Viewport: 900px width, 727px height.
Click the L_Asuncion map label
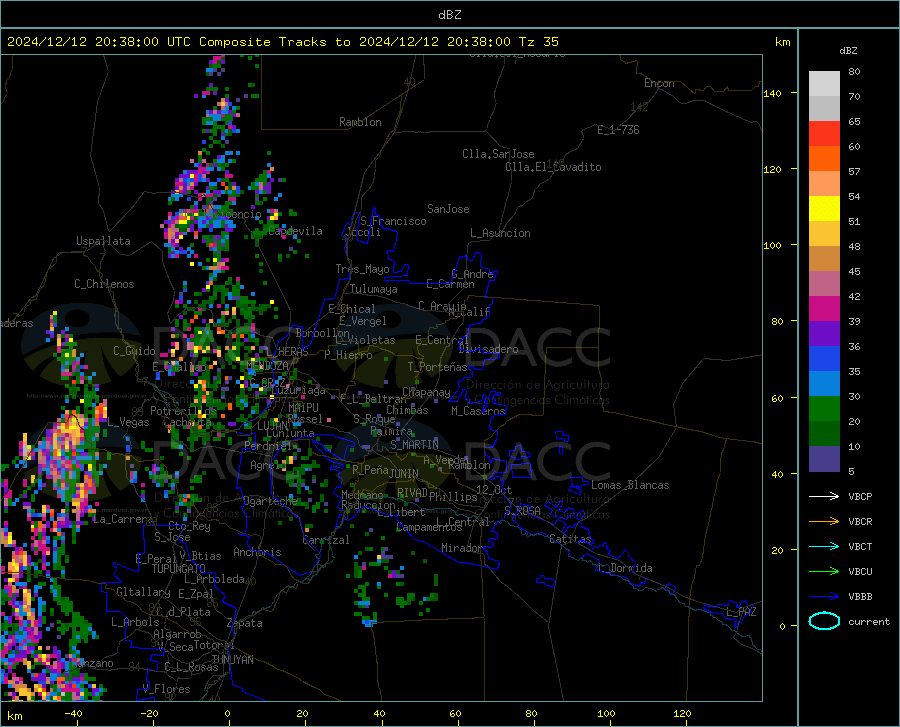click(500, 233)
